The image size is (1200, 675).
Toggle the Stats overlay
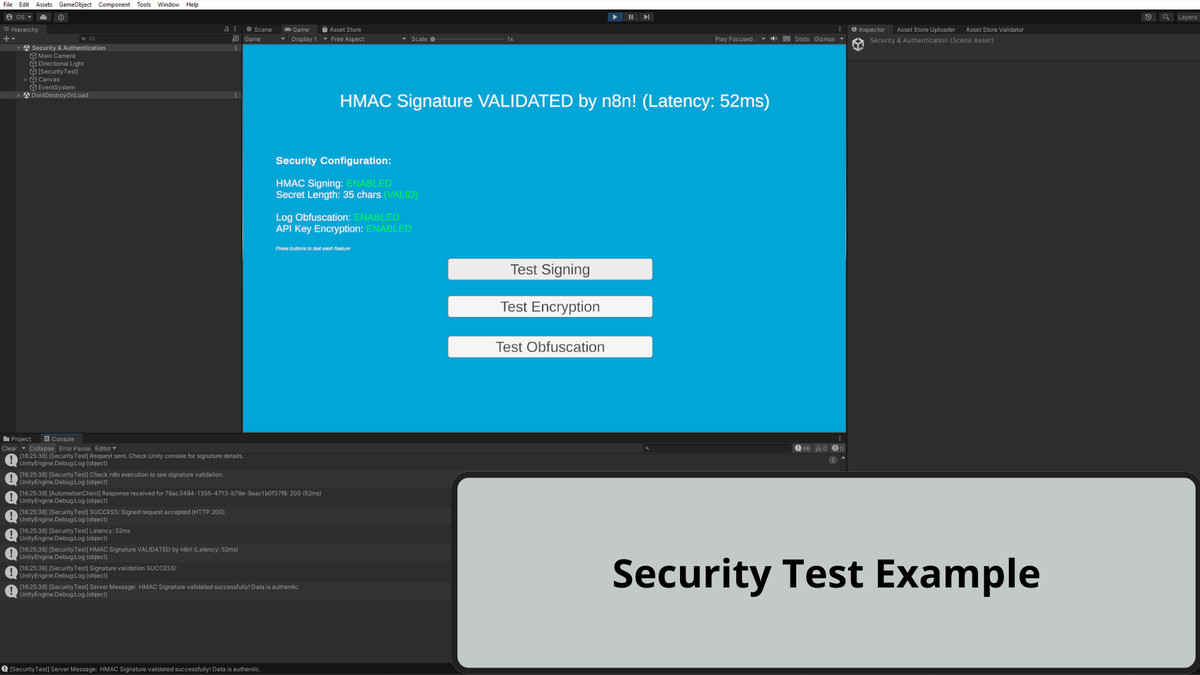tap(802, 39)
